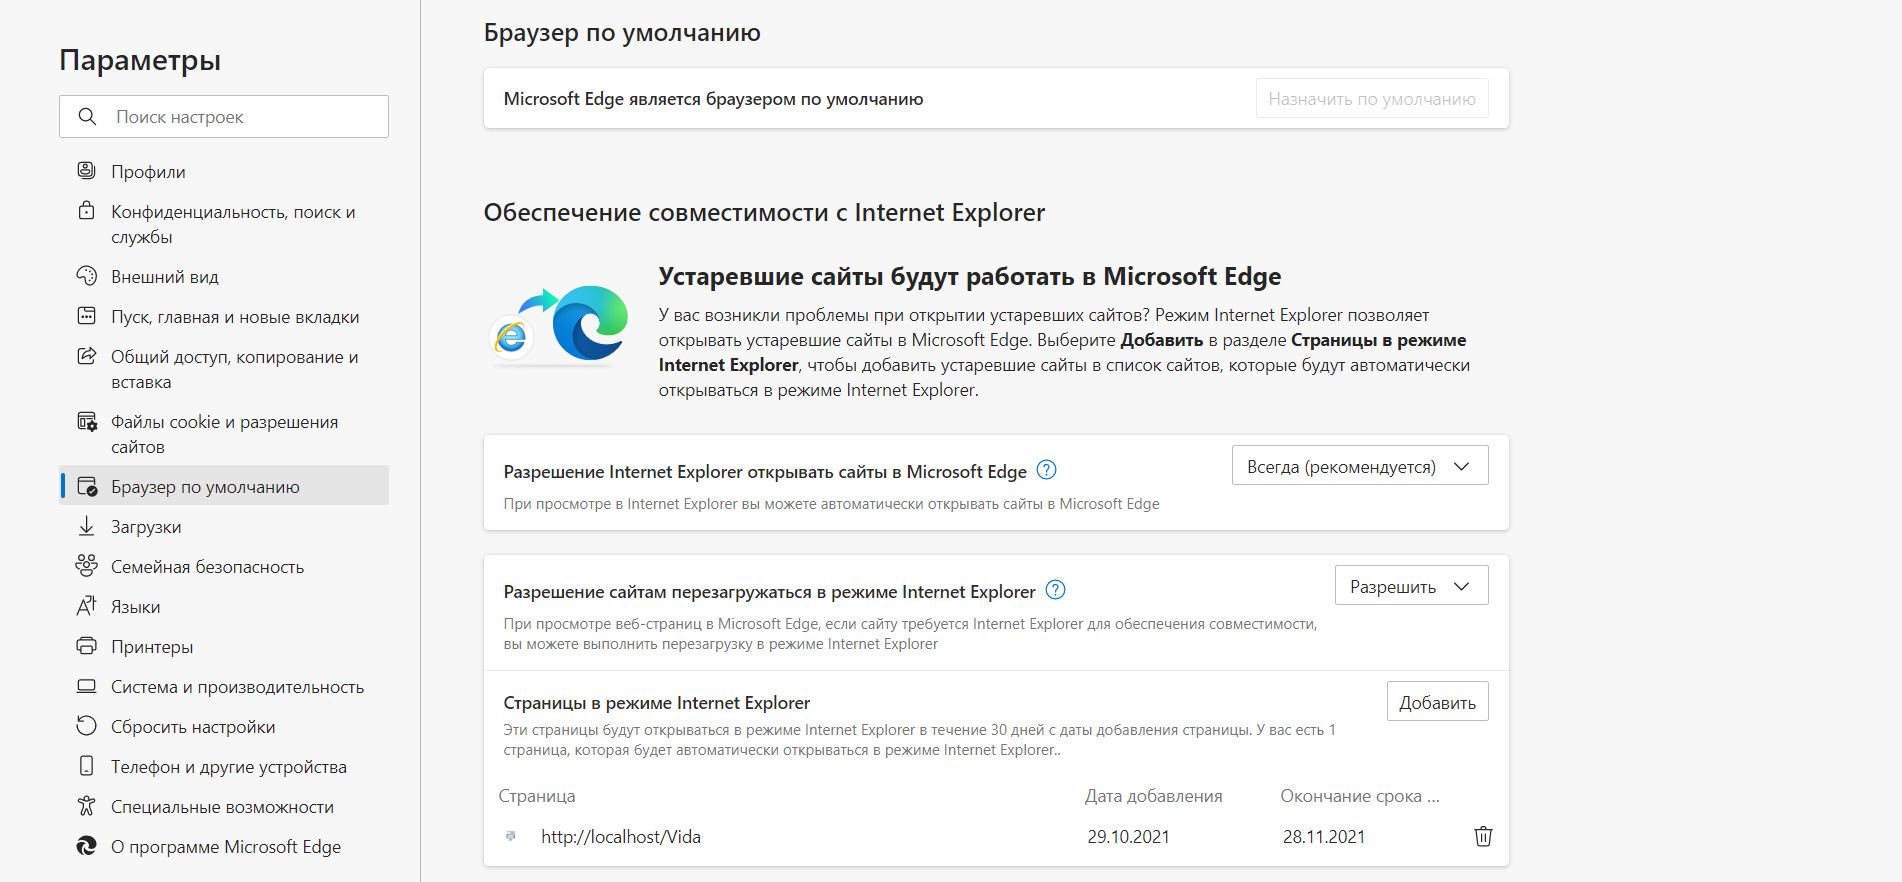
Task: Open the Разрешить dropdown
Action: click(1411, 586)
